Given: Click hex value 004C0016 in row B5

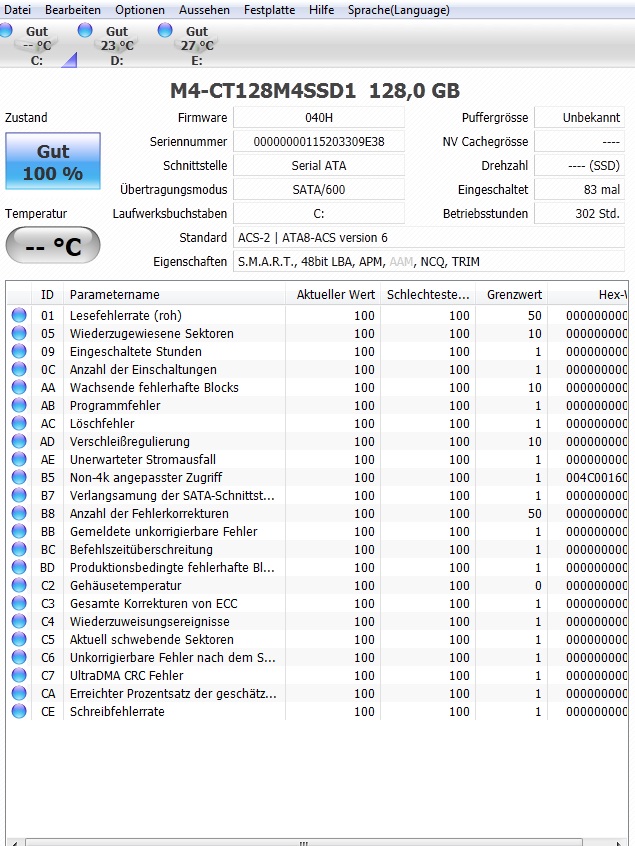Looking at the screenshot, I should pyautogui.click(x=596, y=477).
